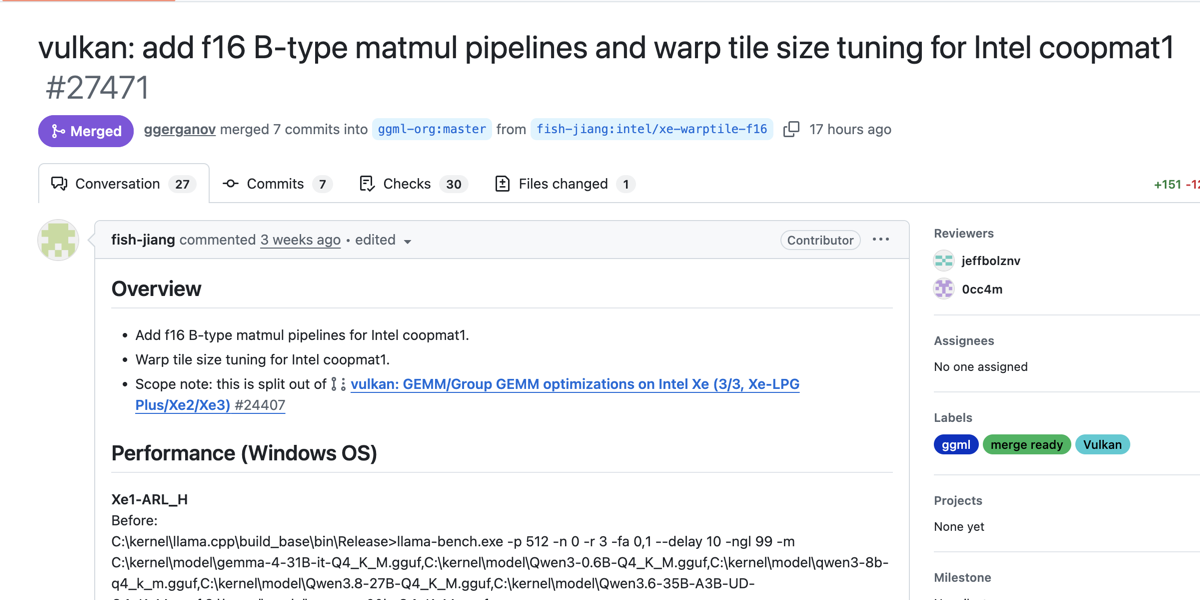Click the 'Performance (Windows OS)' heading
The height and width of the screenshot is (600, 1200).
[x=244, y=453]
